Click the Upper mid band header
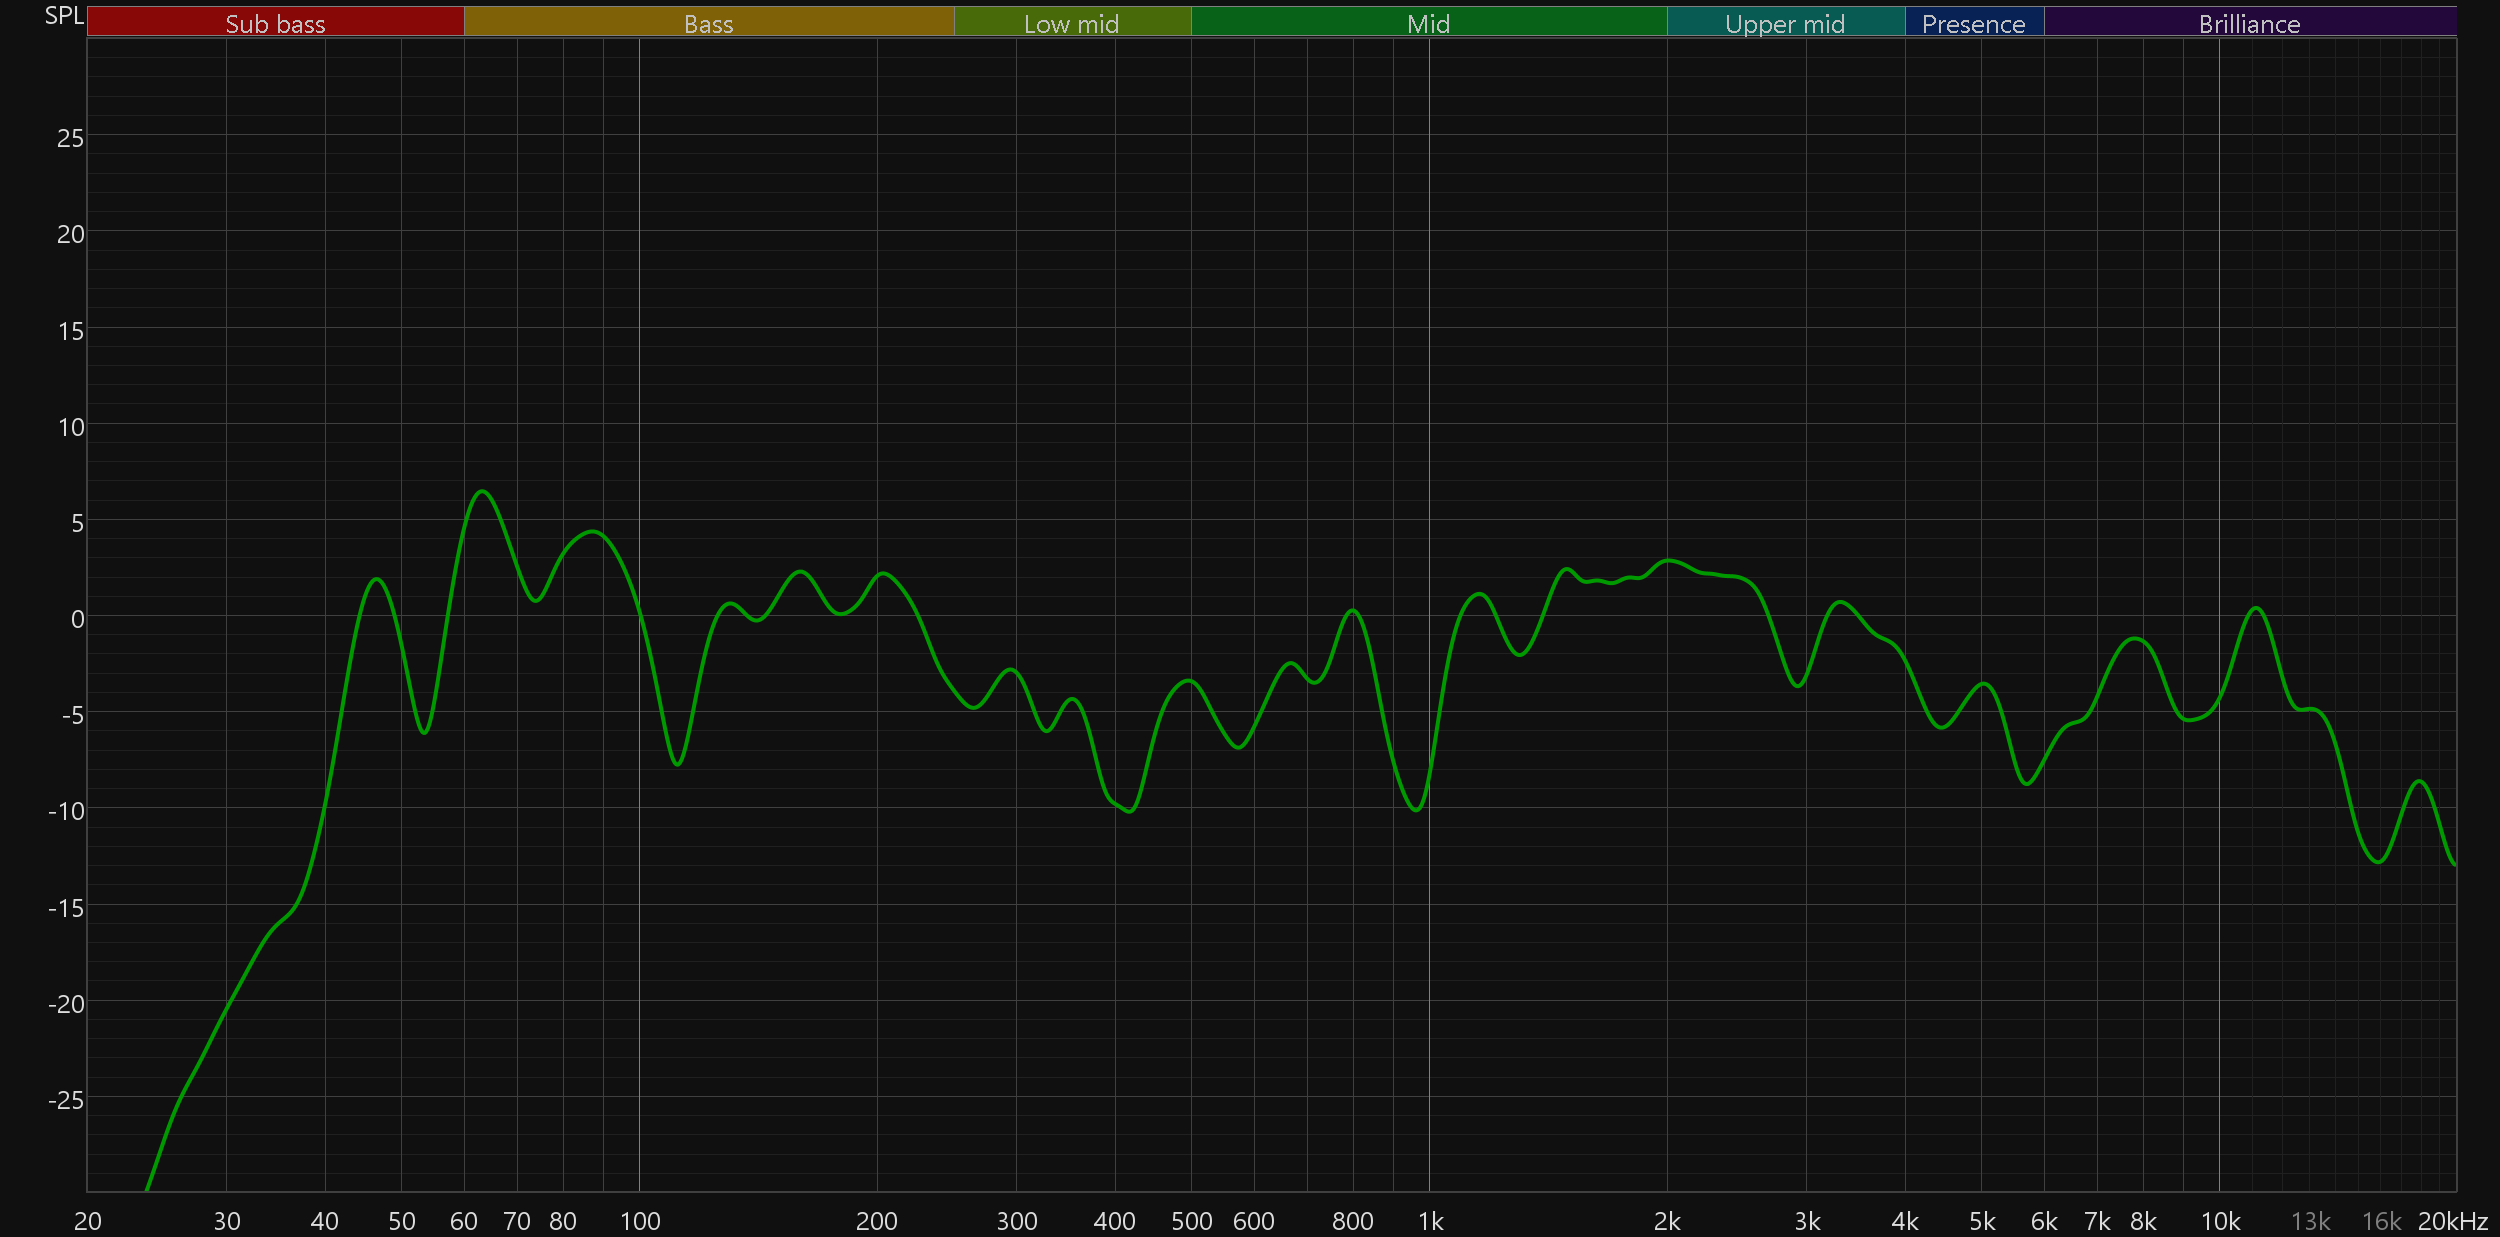The image size is (2500, 1237). click(1785, 23)
